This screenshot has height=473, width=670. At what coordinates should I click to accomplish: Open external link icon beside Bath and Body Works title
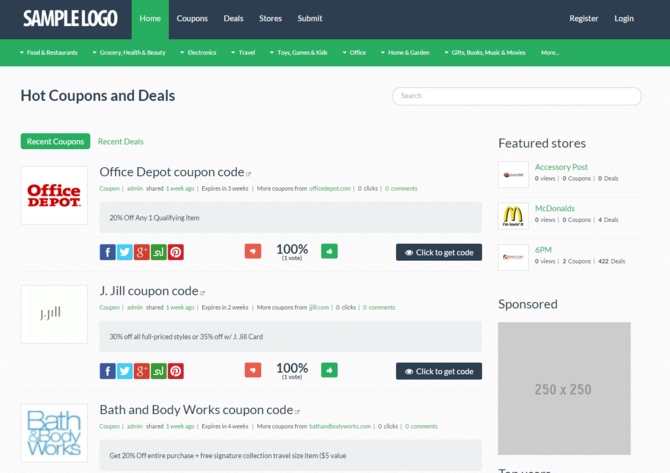point(297,411)
